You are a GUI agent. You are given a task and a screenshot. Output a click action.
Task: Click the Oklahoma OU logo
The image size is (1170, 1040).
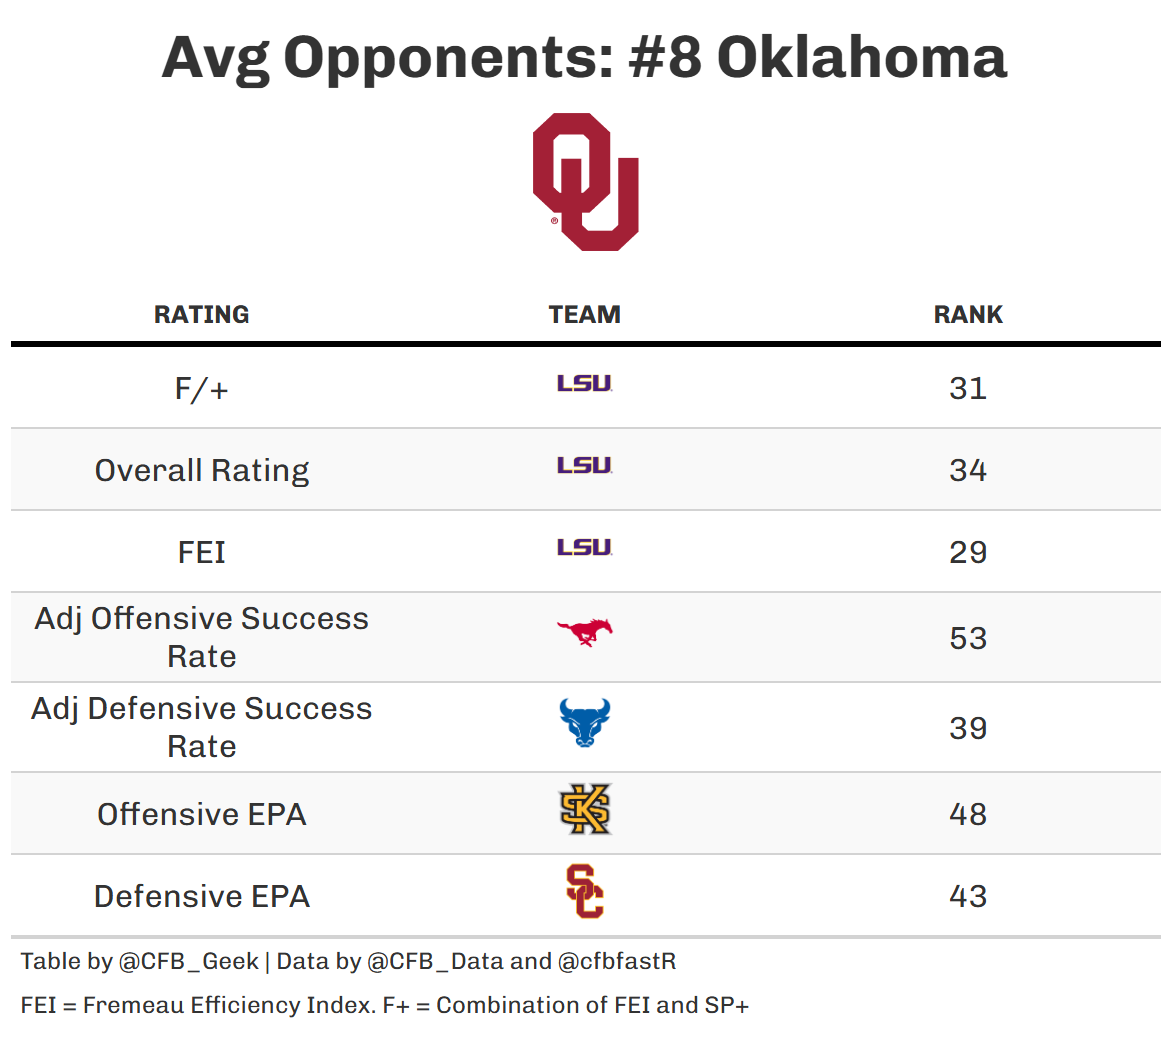585,181
